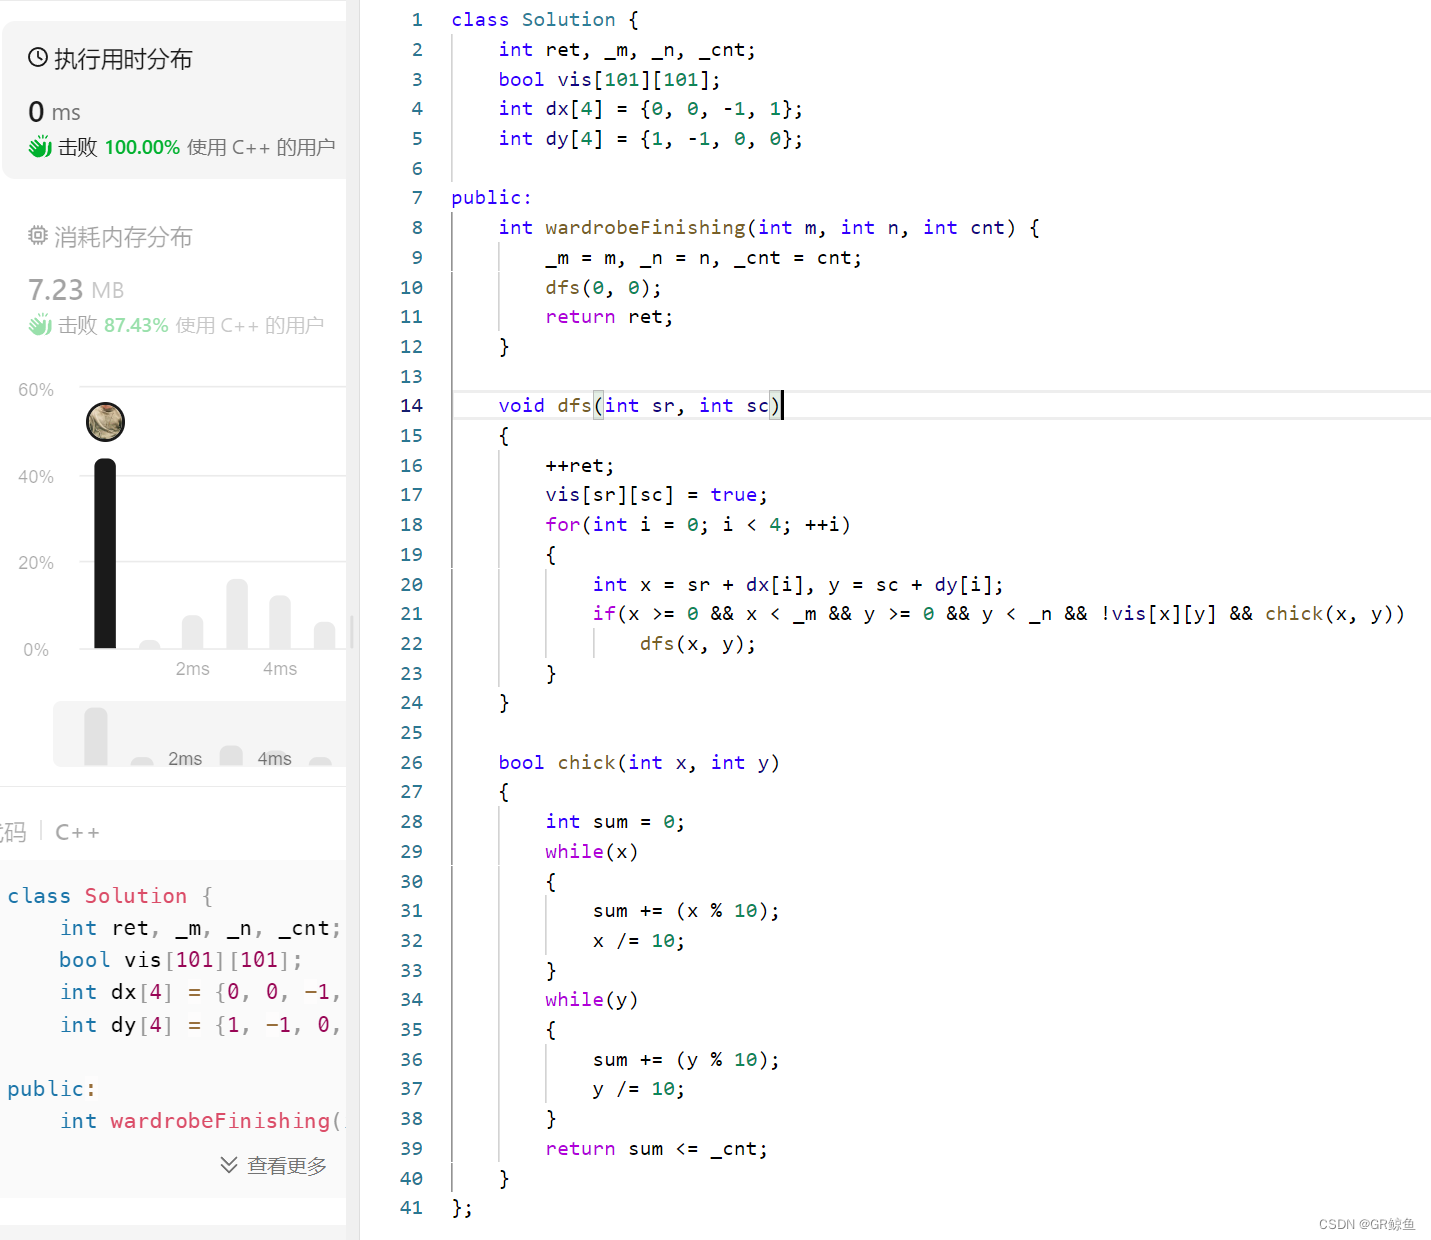
Task: Click the grey bar above 4ms label
Action: (x=280, y=622)
